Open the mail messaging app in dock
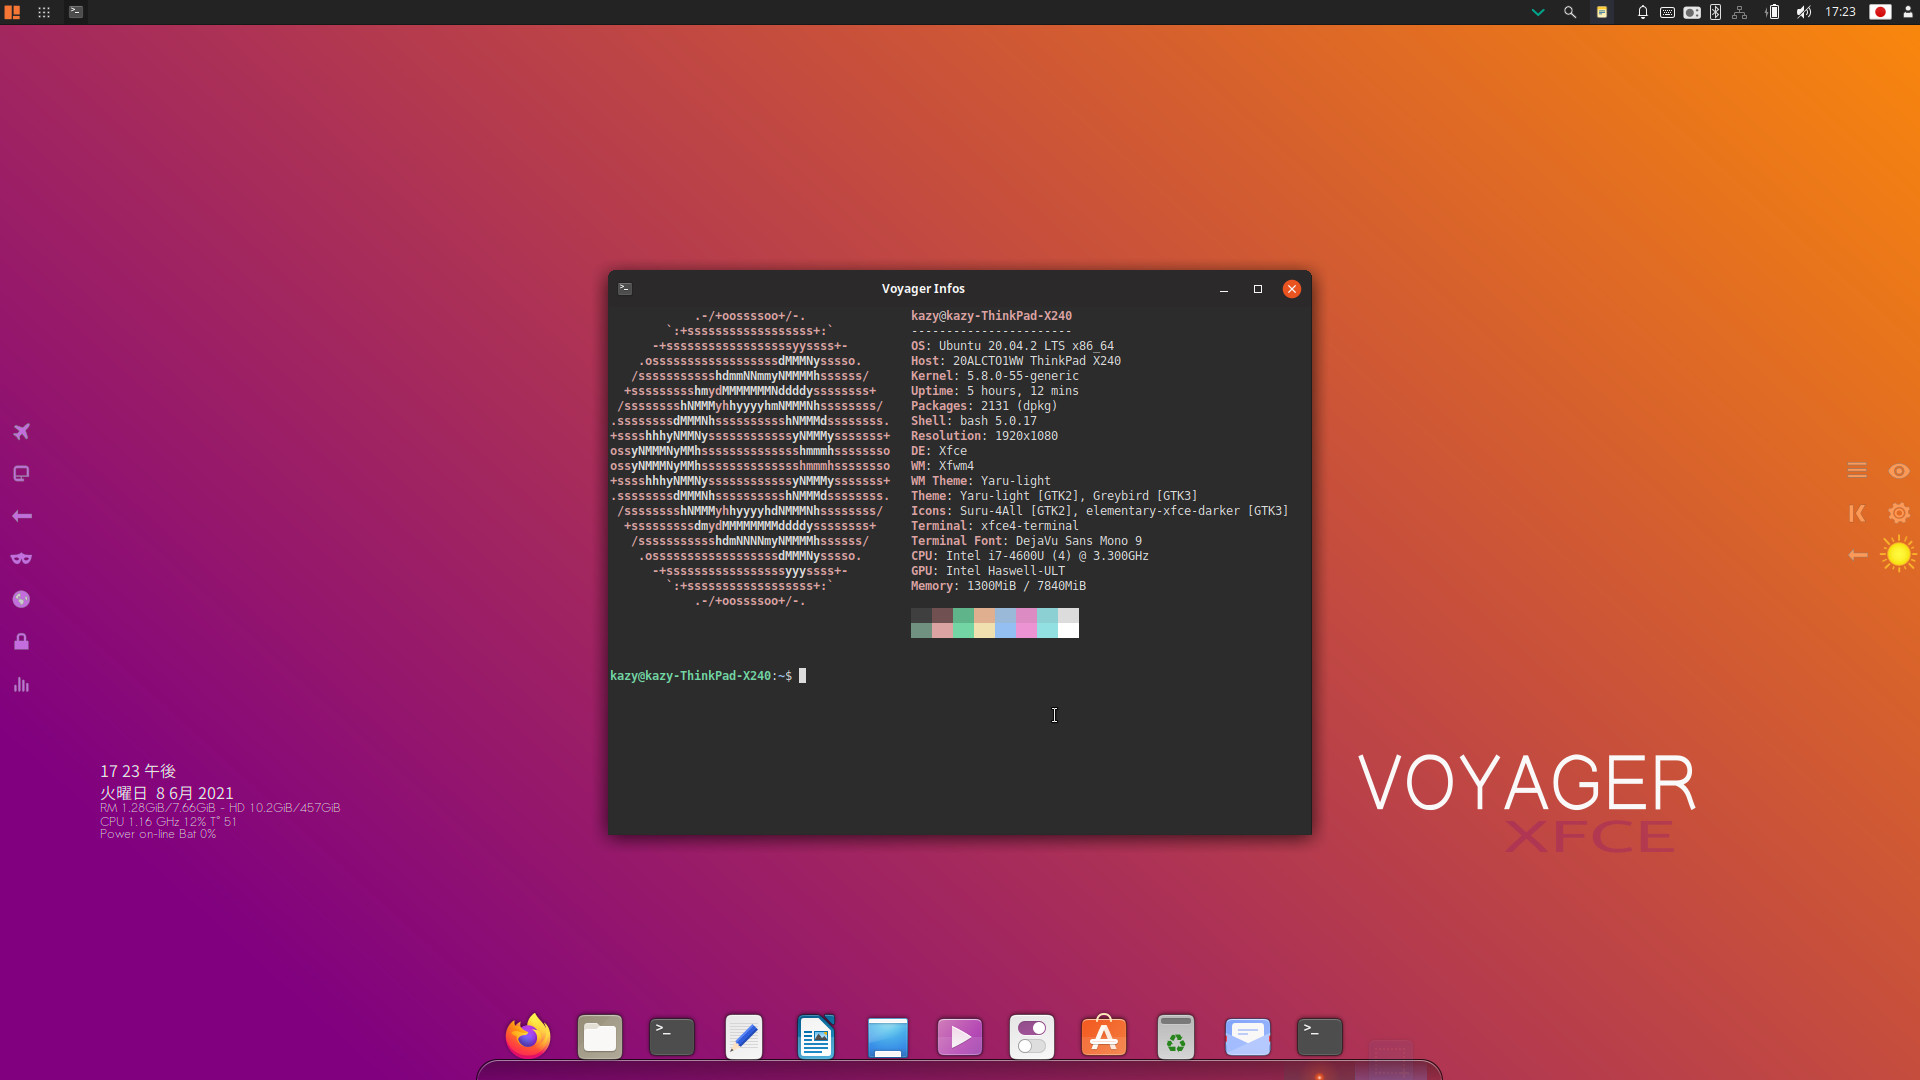This screenshot has width=1920, height=1080. (1248, 1037)
